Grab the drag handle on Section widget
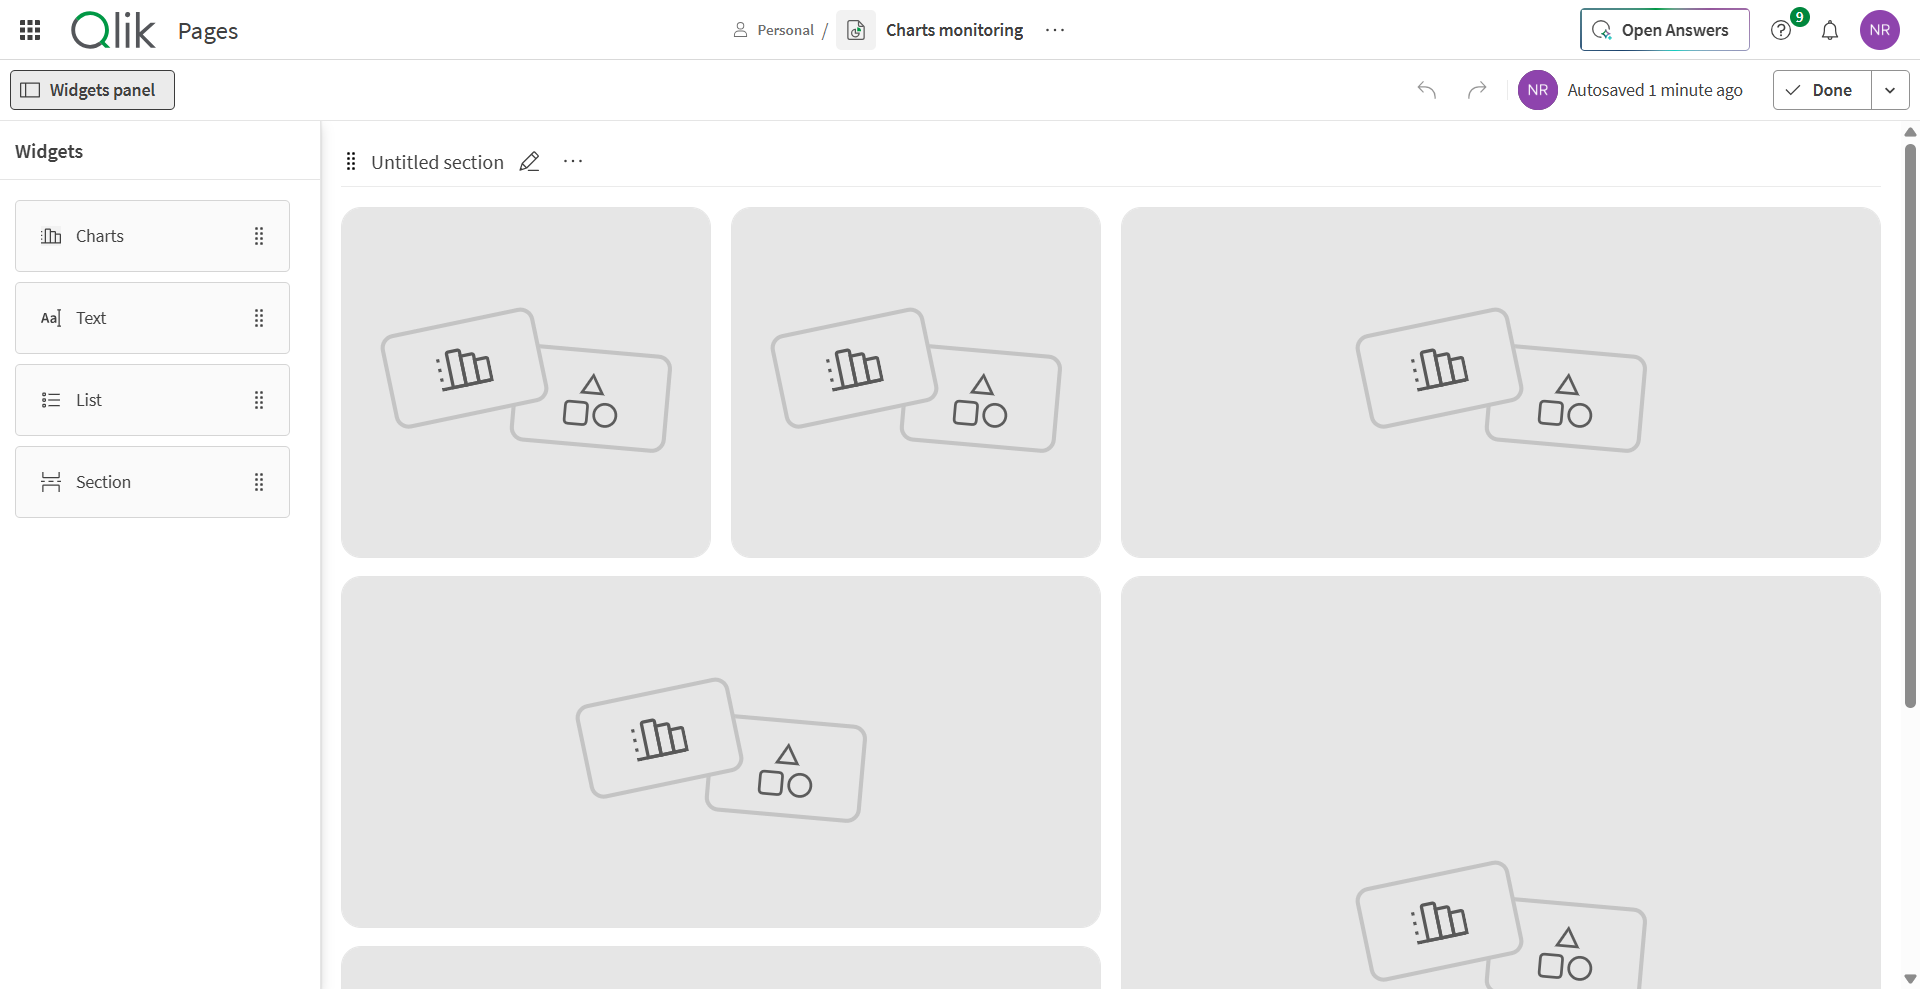 (x=259, y=482)
